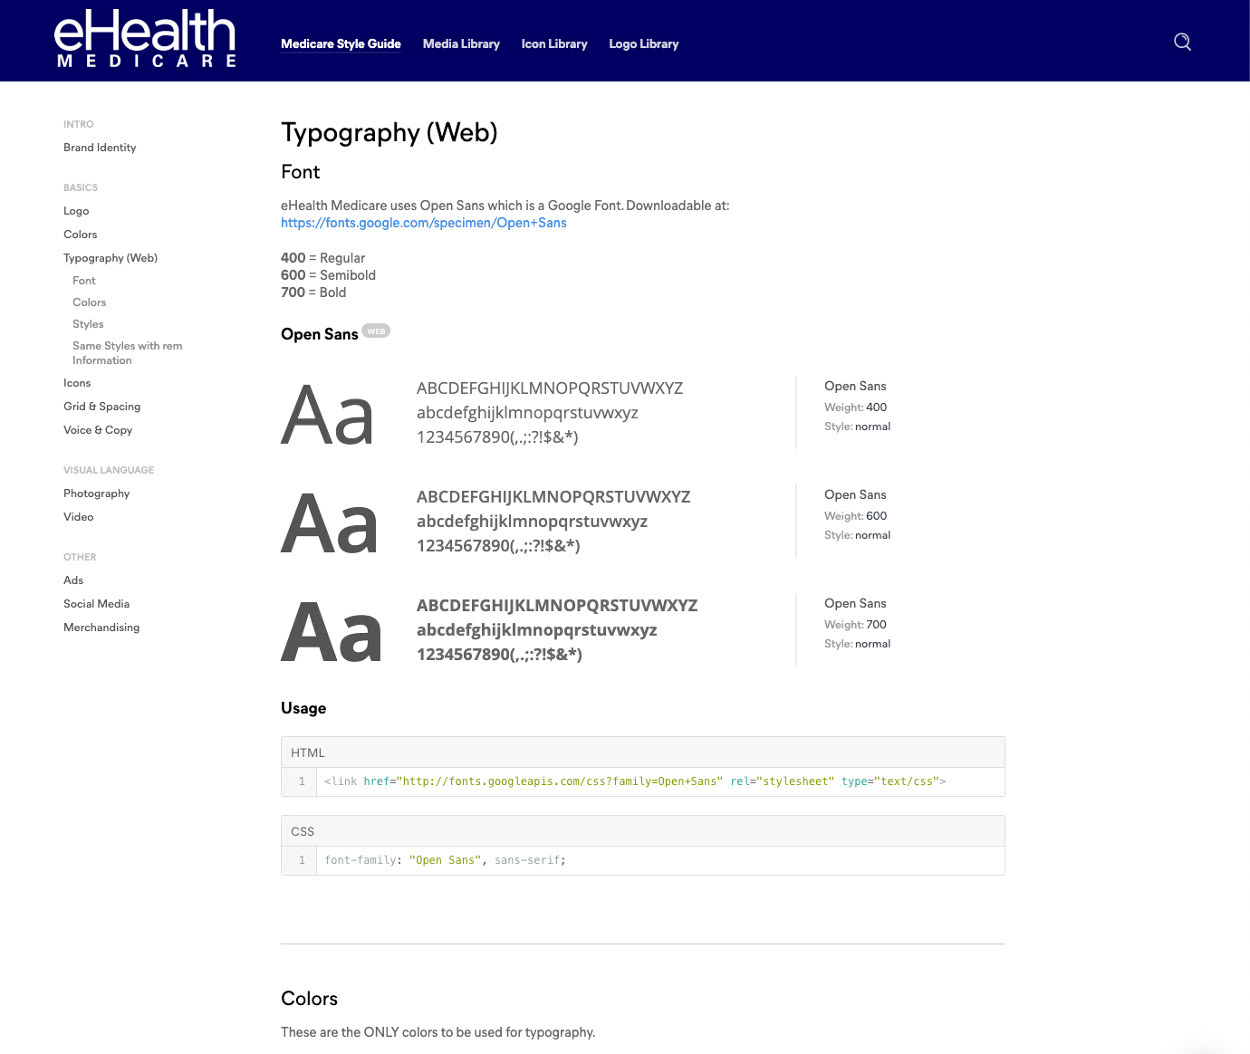
Task: Jump to the Styles subsection link
Action: pos(88,324)
